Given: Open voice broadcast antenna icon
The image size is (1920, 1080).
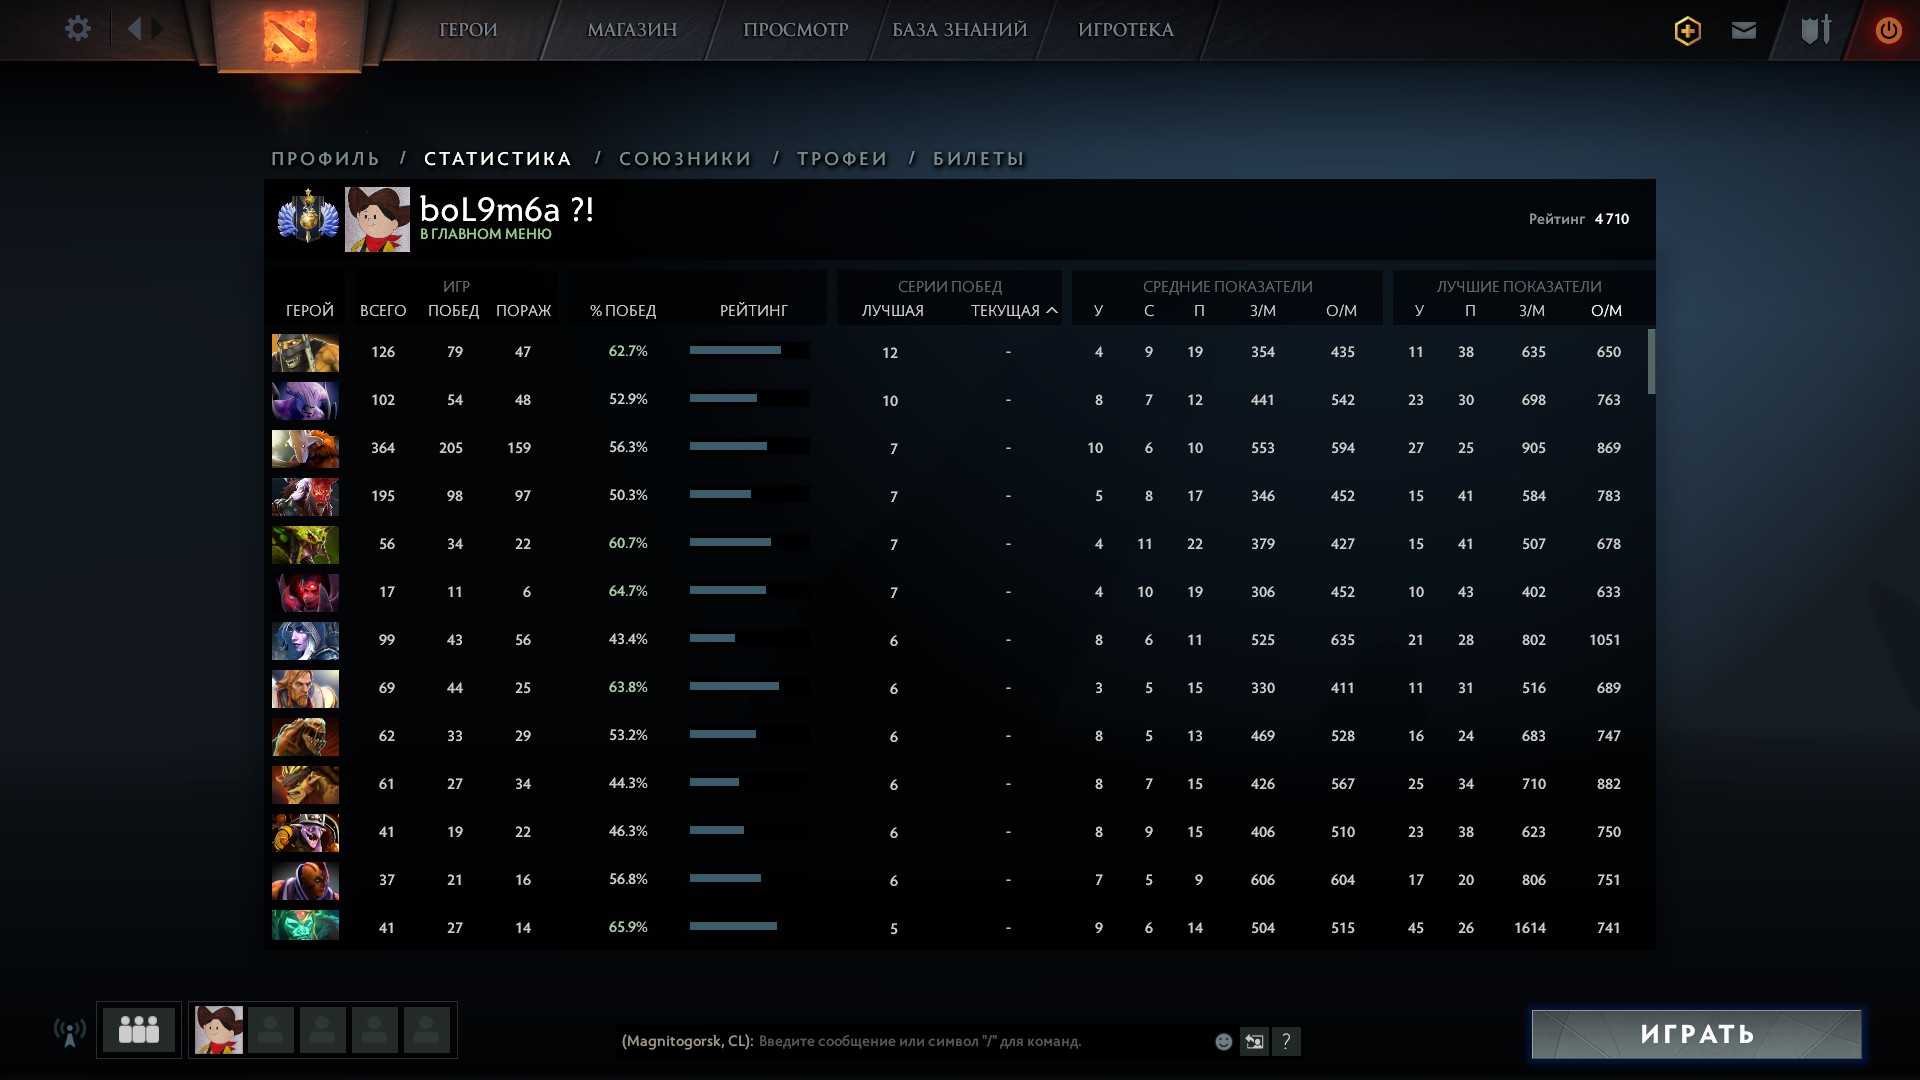Looking at the screenshot, I should pos(69,1032).
